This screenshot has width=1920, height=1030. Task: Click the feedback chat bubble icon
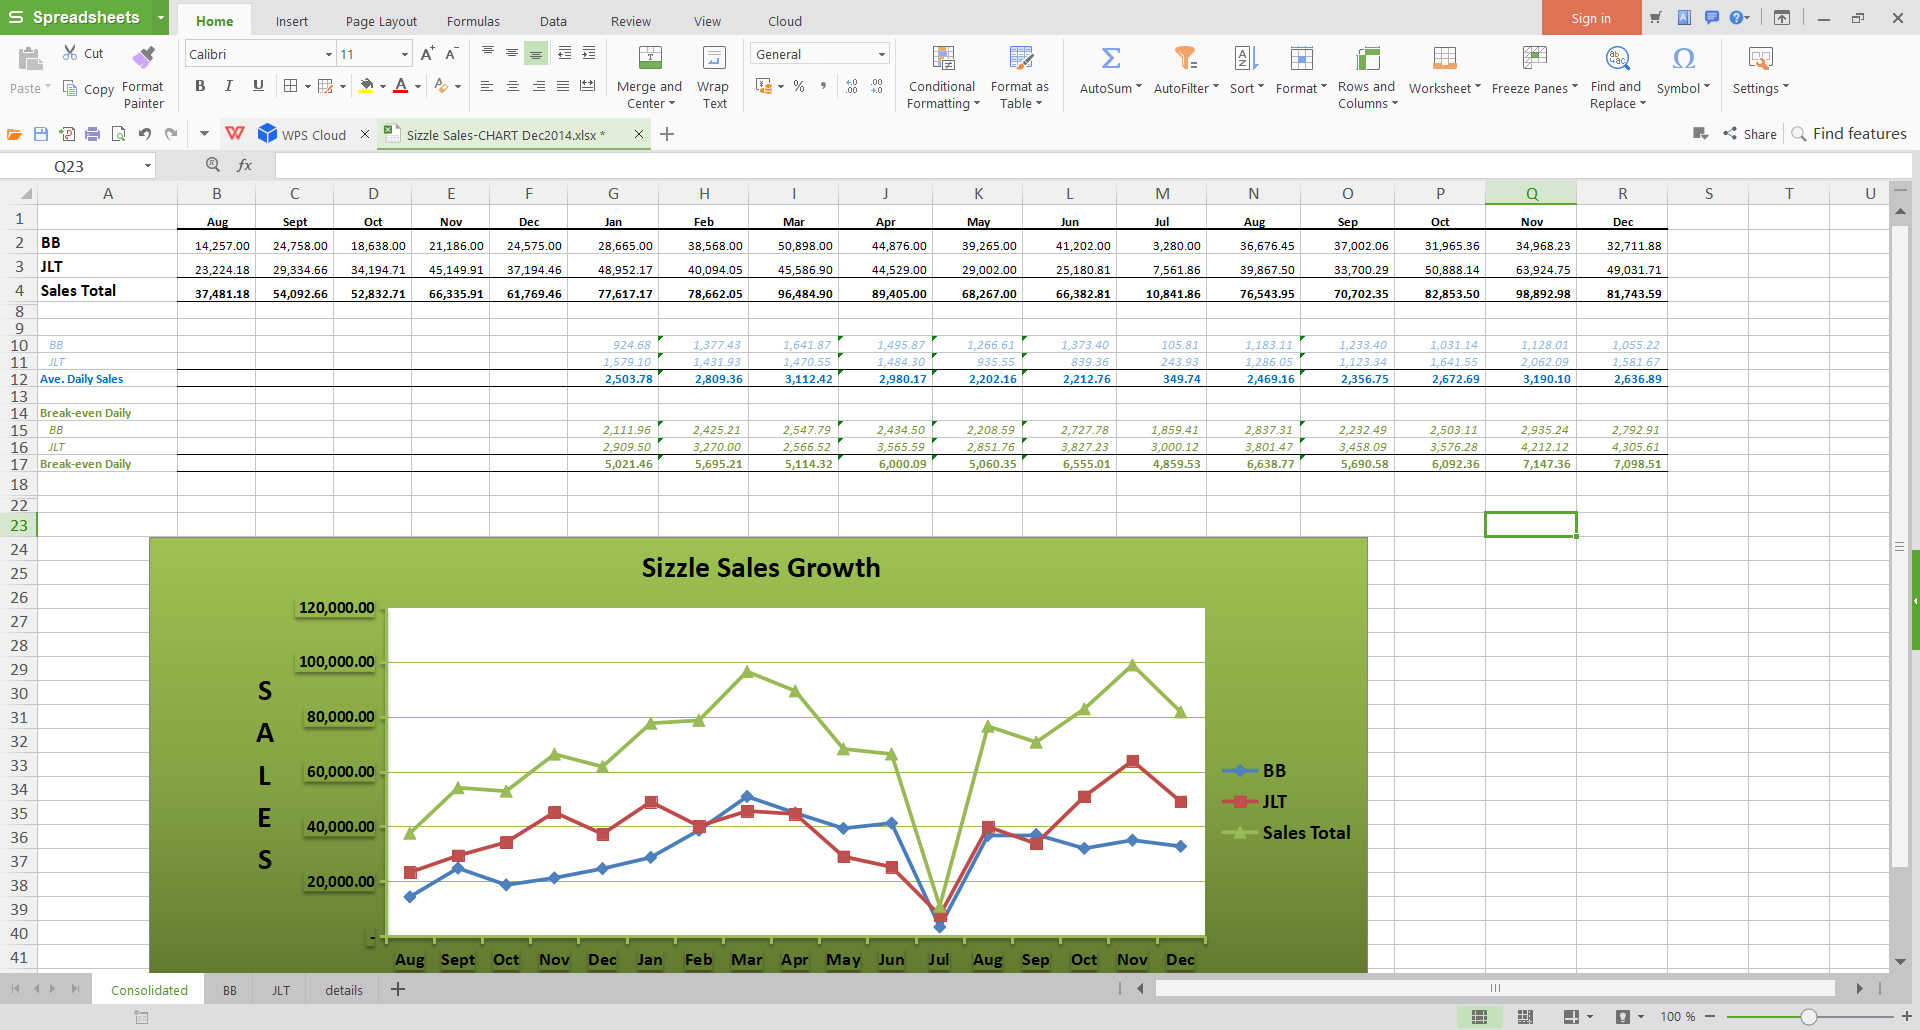1711,18
